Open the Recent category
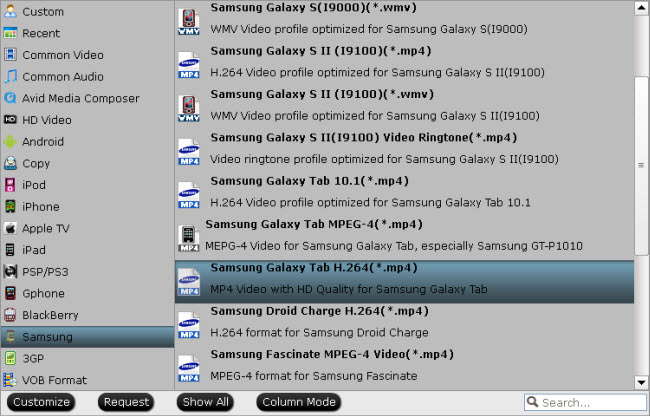 pos(87,33)
